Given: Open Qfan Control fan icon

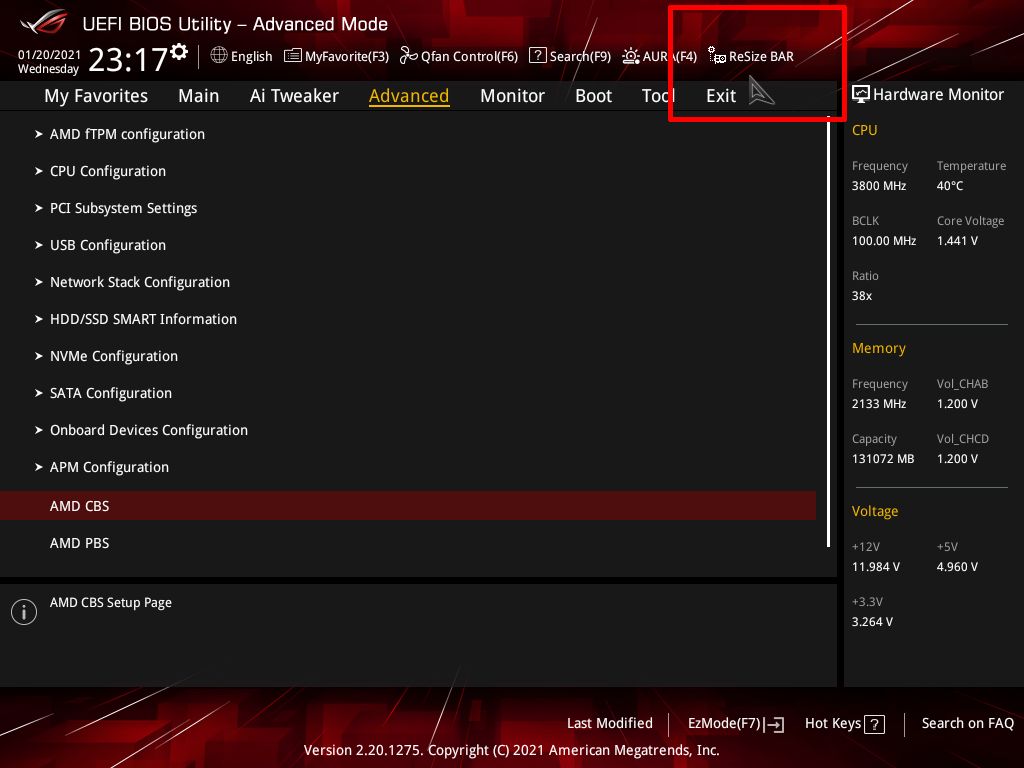Looking at the screenshot, I should pos(409,56).
